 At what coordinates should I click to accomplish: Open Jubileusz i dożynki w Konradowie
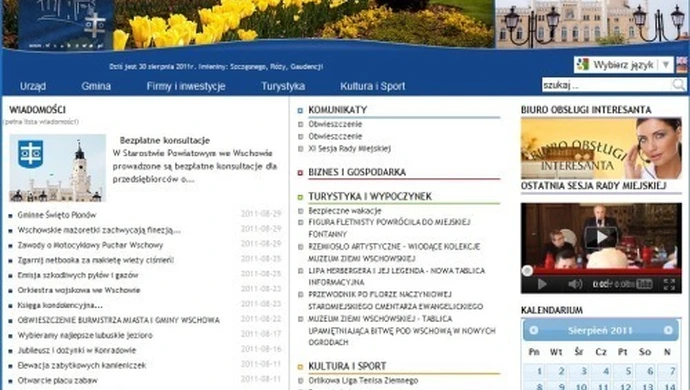[77, 350]
